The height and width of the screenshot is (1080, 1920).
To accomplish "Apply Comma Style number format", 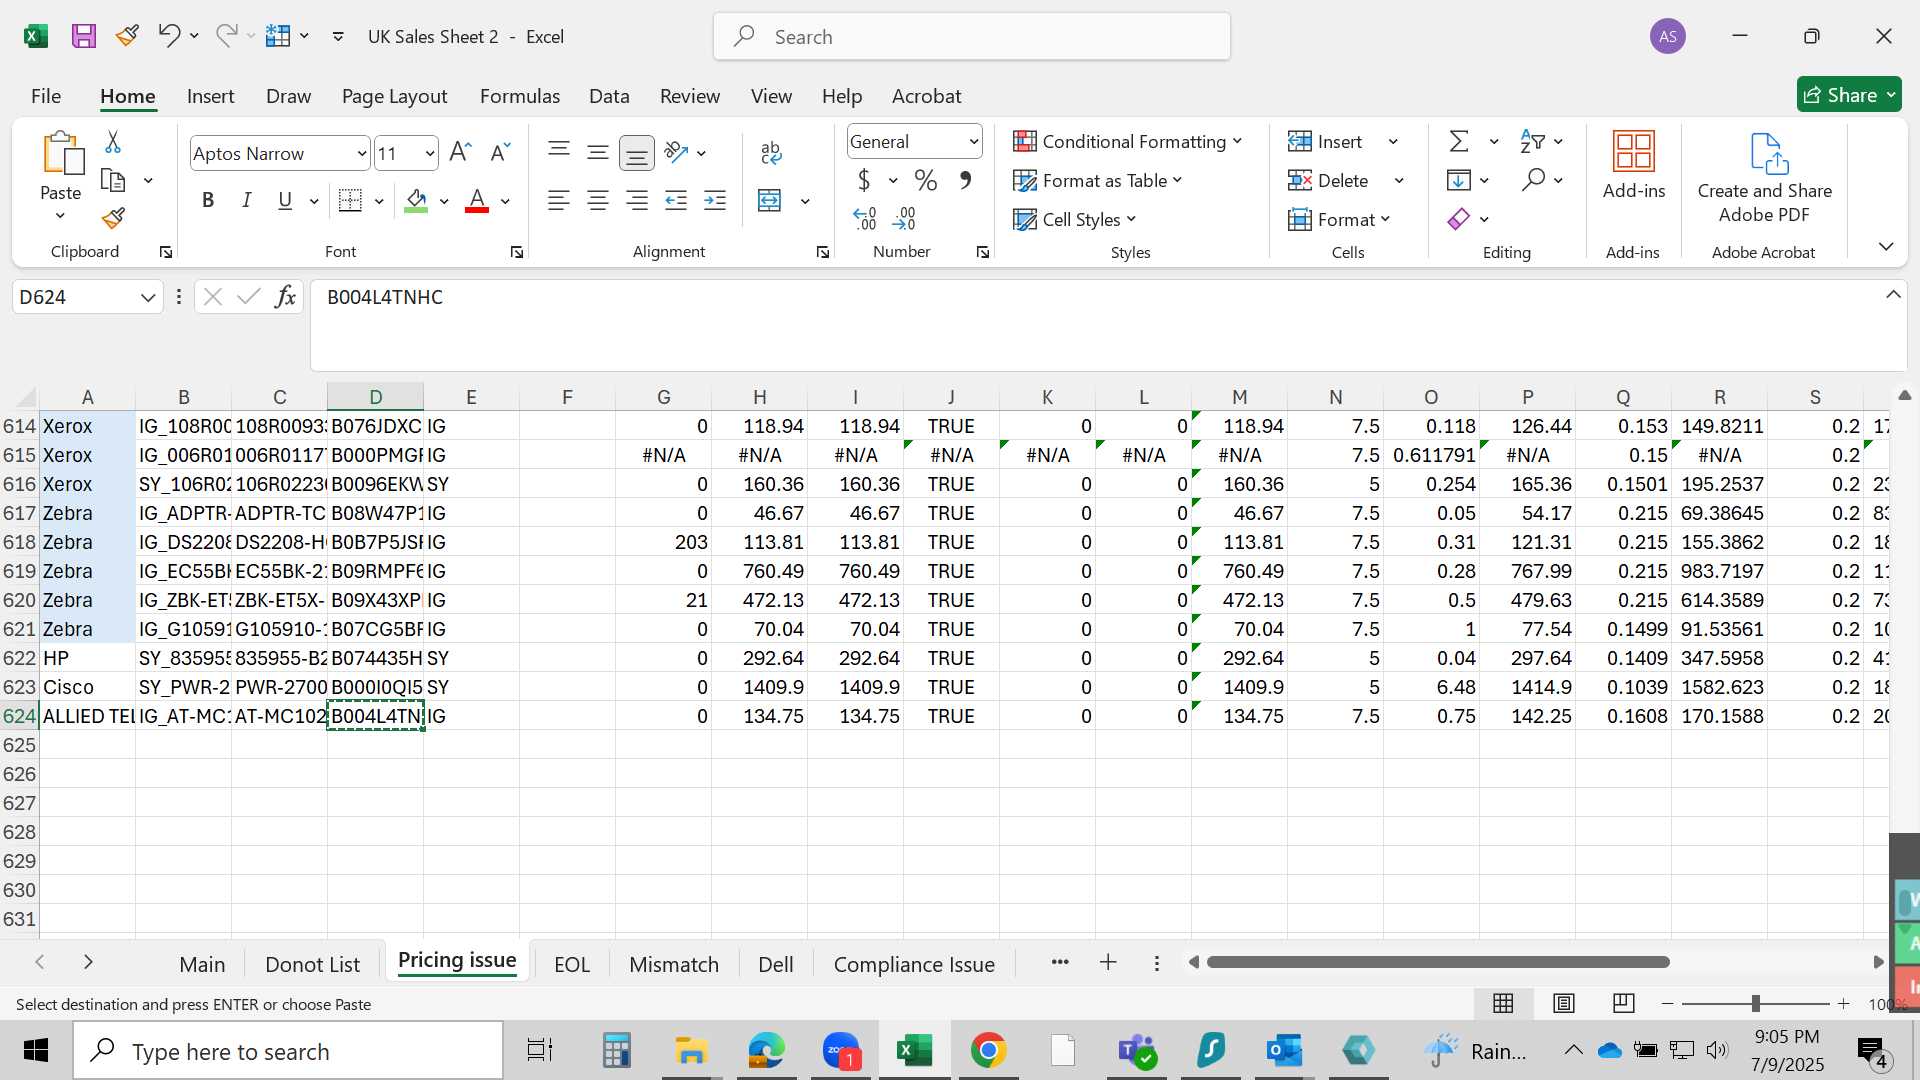I will click(965, 181).
